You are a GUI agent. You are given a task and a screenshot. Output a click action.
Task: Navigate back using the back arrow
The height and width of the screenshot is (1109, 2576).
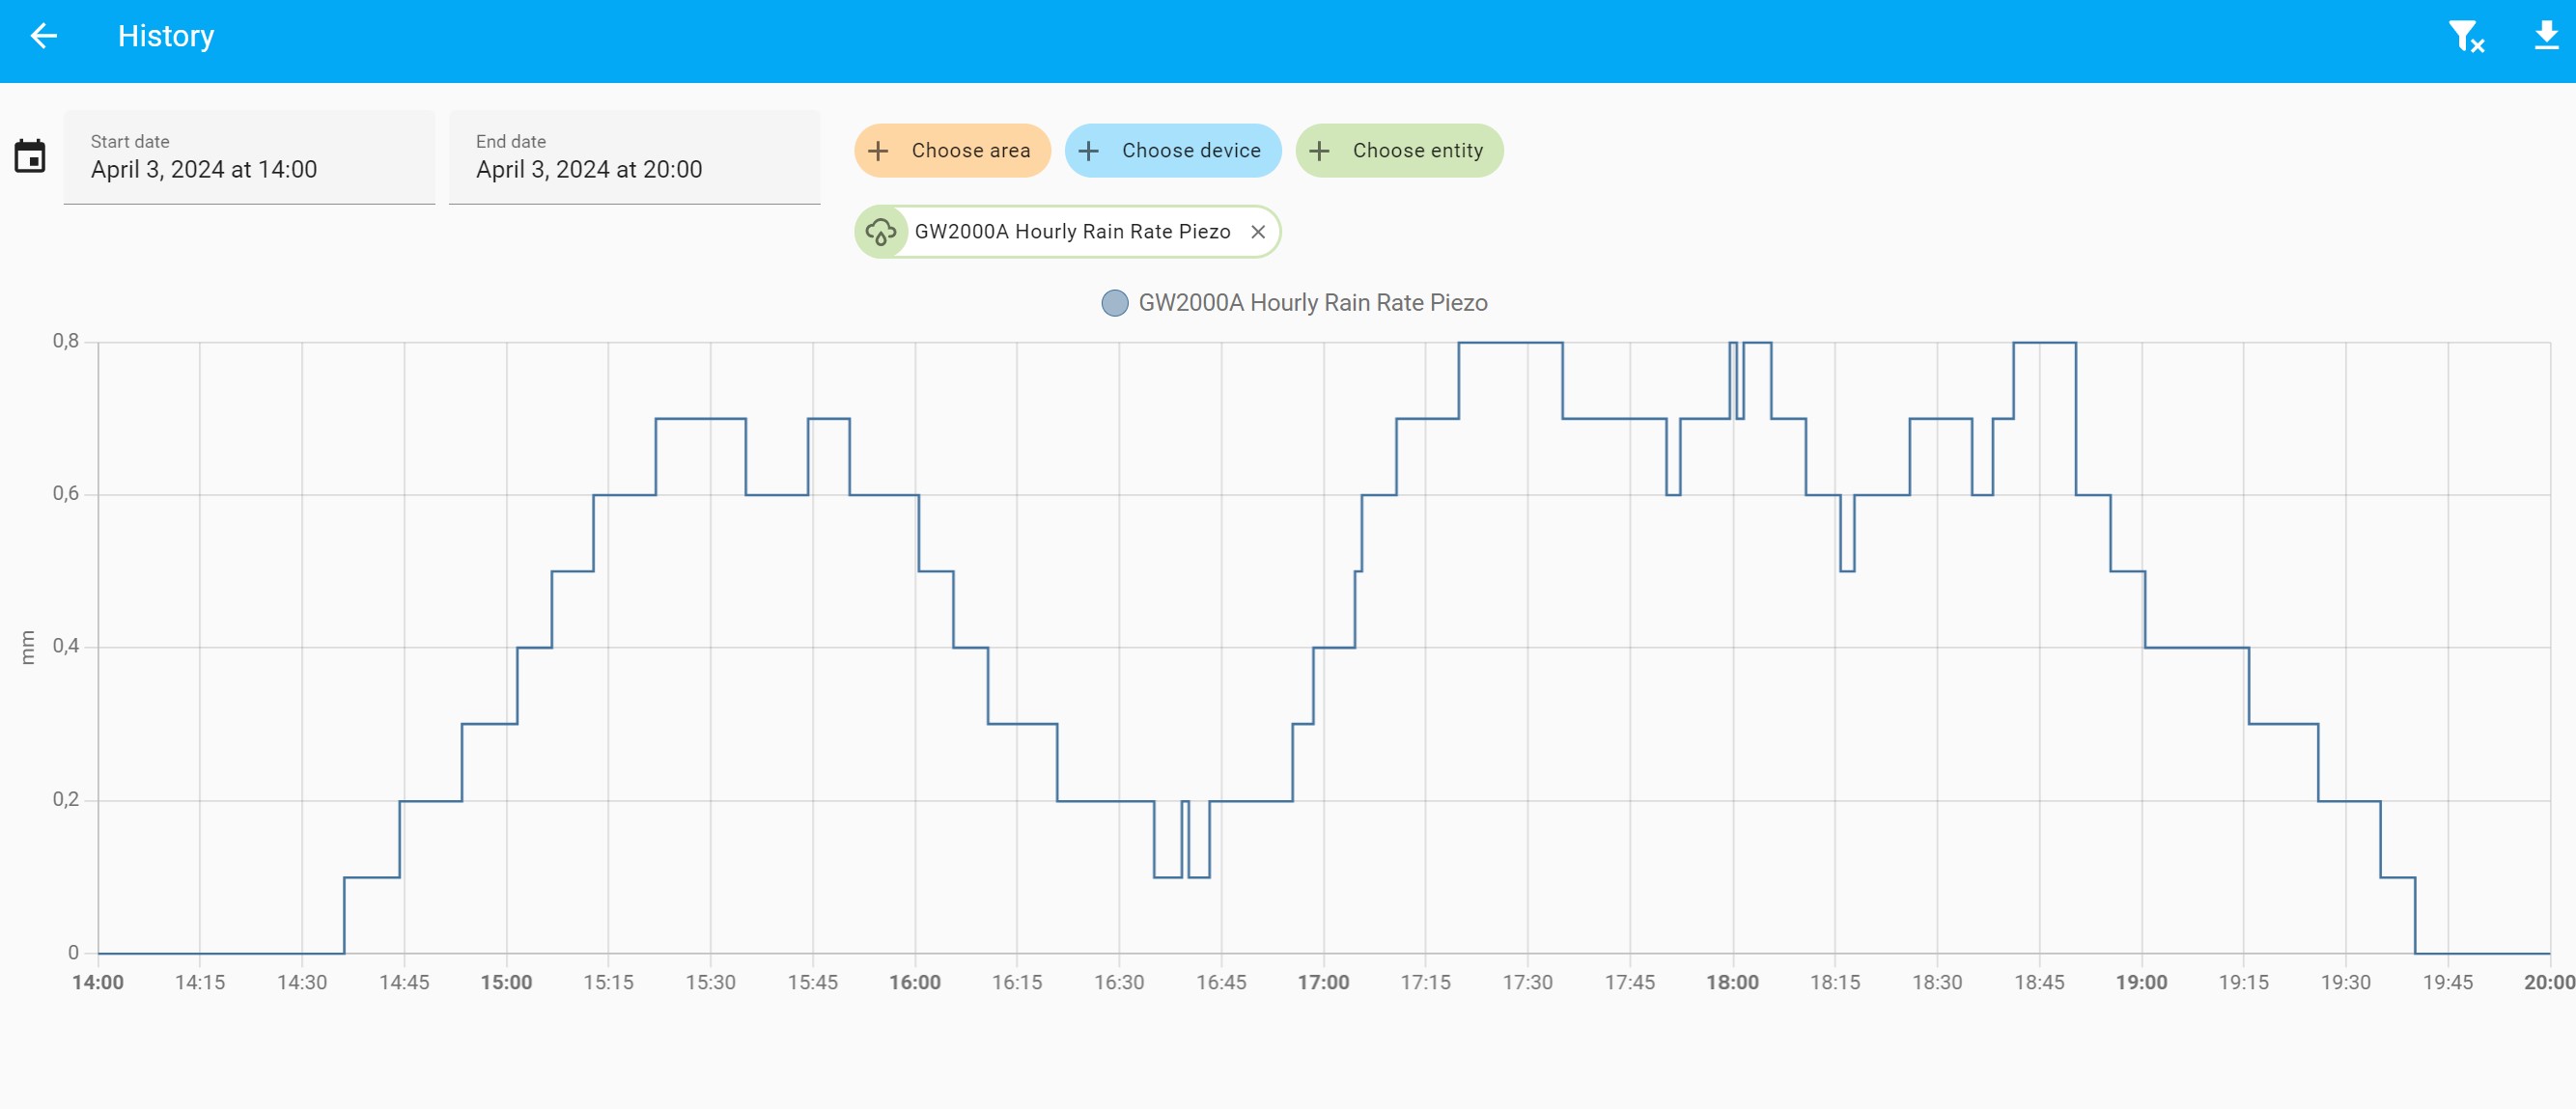tap(42, 36)
